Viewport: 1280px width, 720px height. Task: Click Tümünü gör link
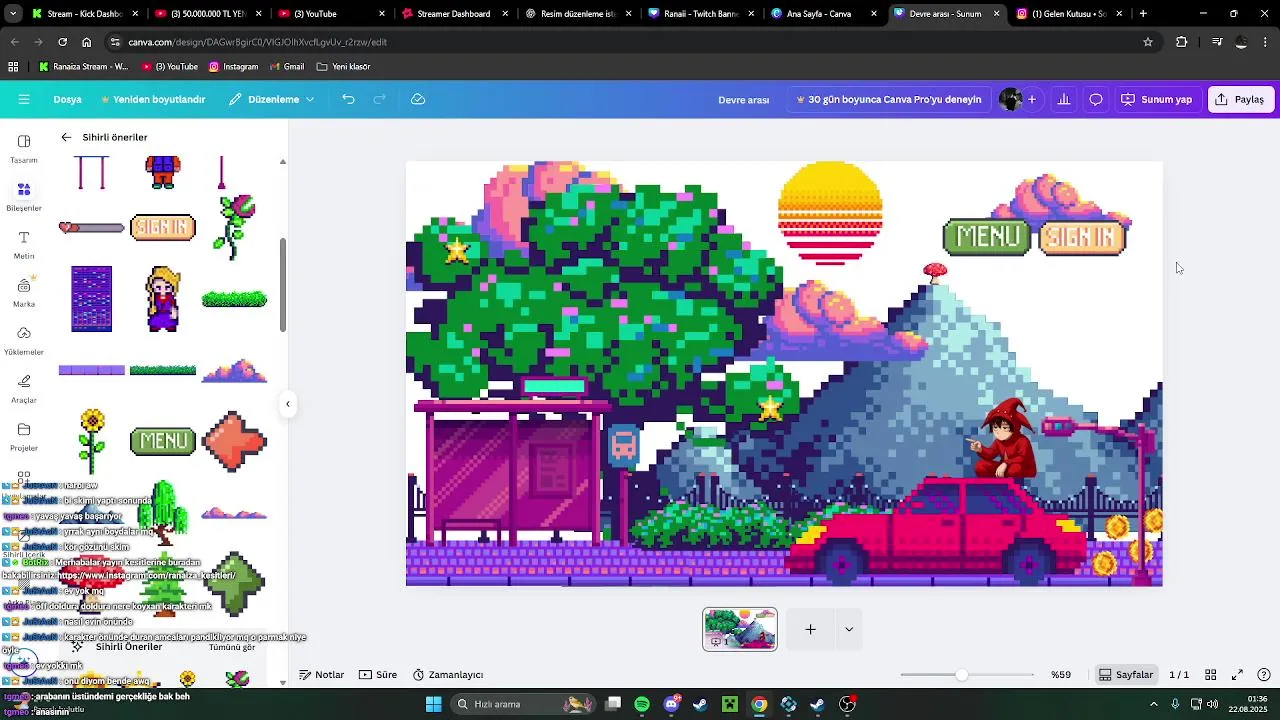click(x=232, y=647)
